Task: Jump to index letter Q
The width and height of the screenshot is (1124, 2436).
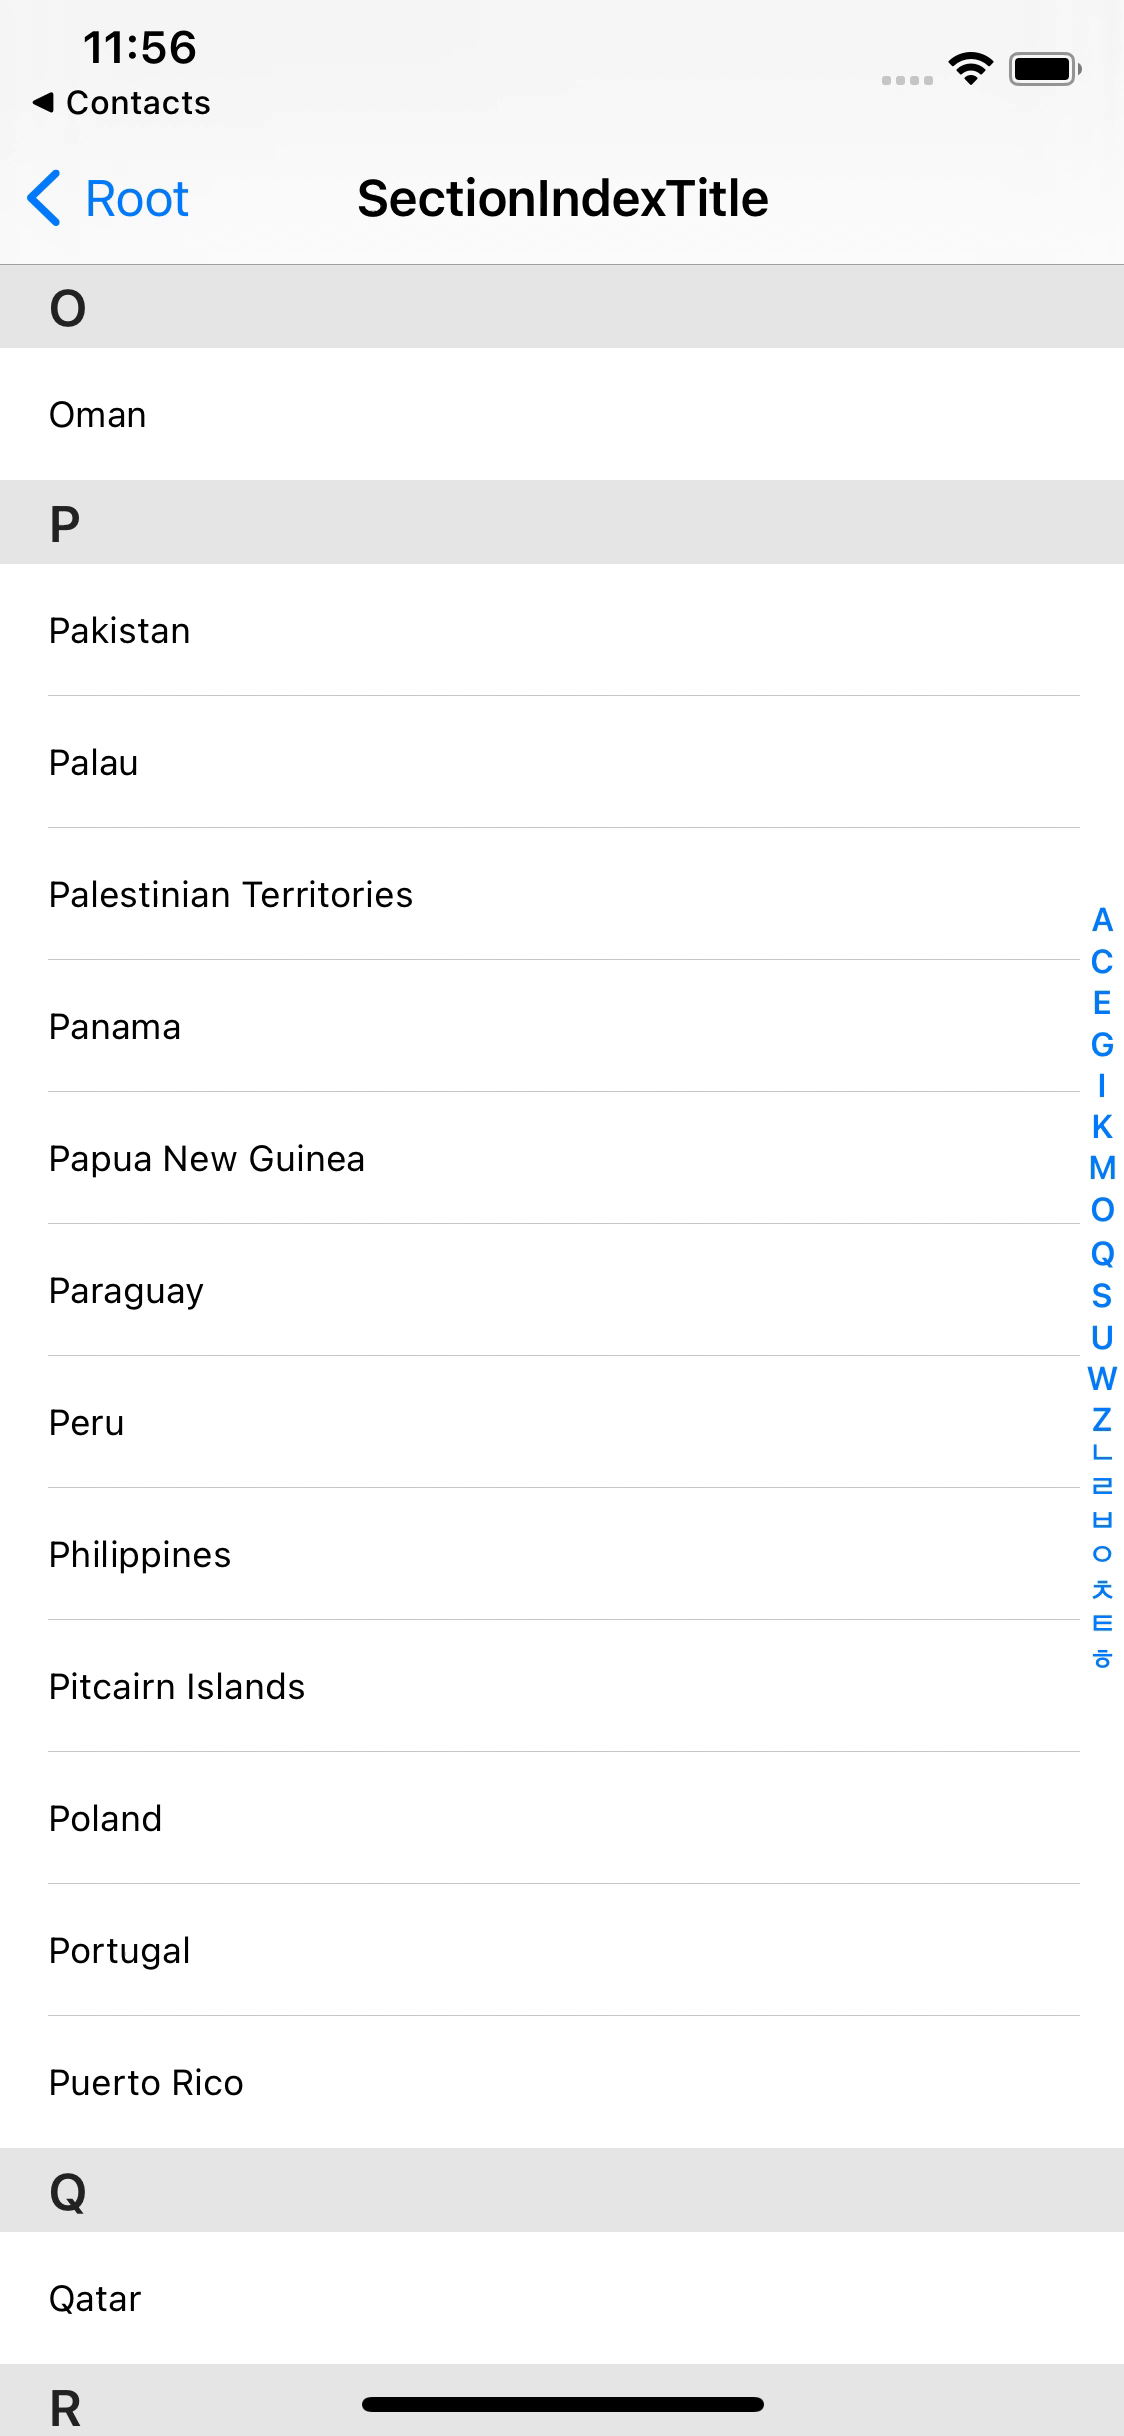Action: 1102,1253
